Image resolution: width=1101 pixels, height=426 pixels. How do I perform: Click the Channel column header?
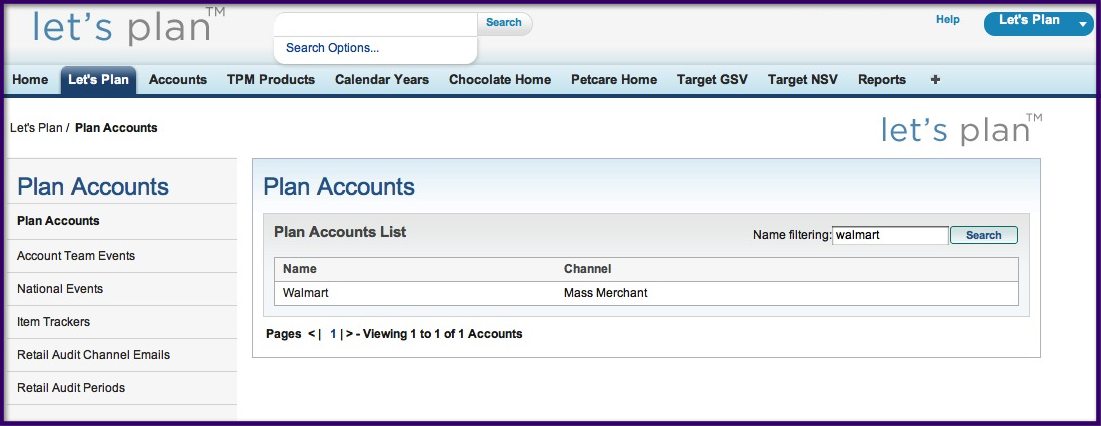[588, 269]
